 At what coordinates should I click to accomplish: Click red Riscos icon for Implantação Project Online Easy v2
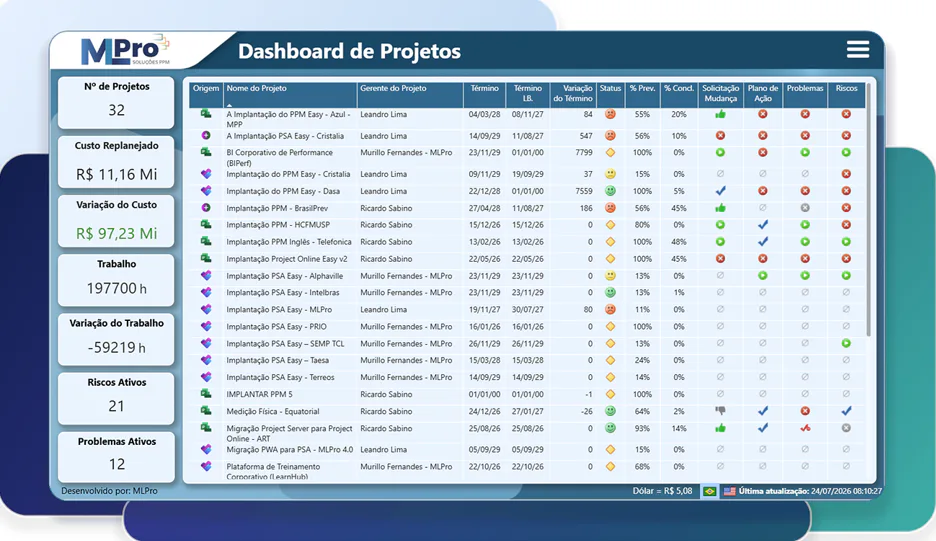pyautogui.click(x=846, y=259)
